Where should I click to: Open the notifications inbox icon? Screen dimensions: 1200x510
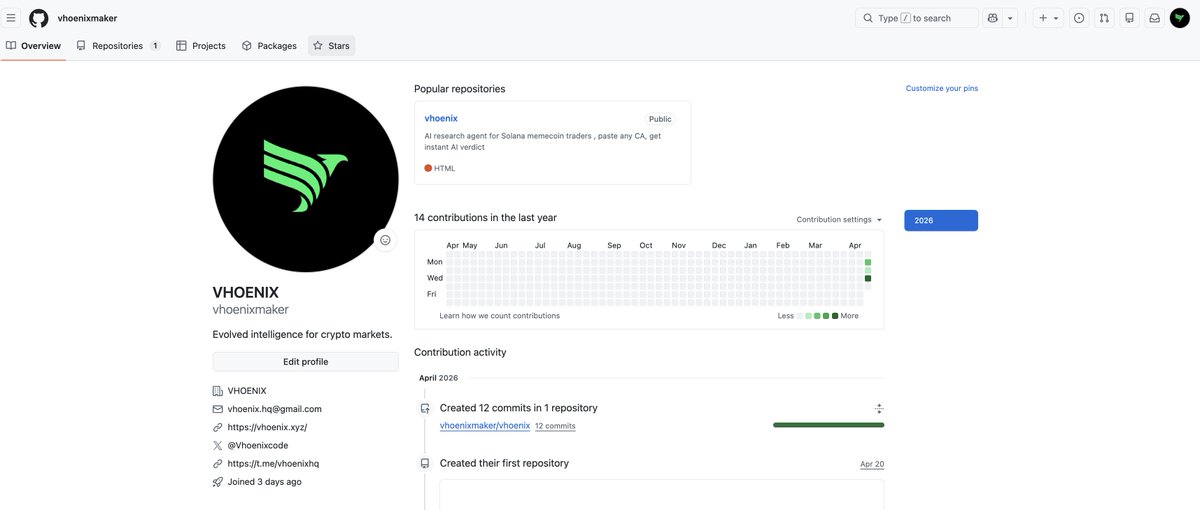pyautogui.click(x=1154, y=18)
